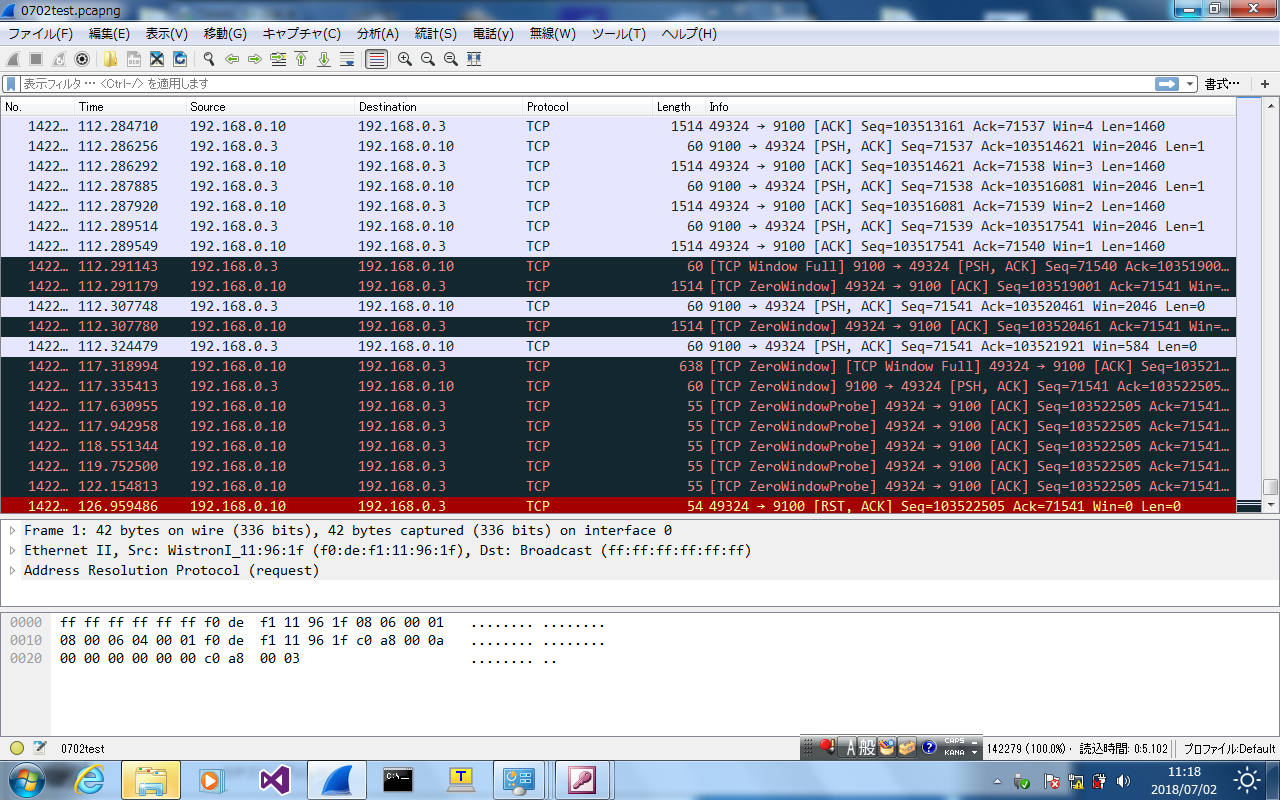
Task: Open Internet Explorer from the taskbar
Action: point(90,780)
